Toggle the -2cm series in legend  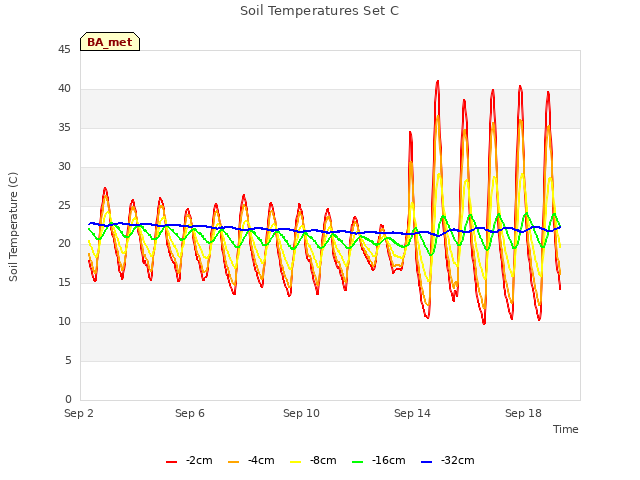click(x=189, y=461)
